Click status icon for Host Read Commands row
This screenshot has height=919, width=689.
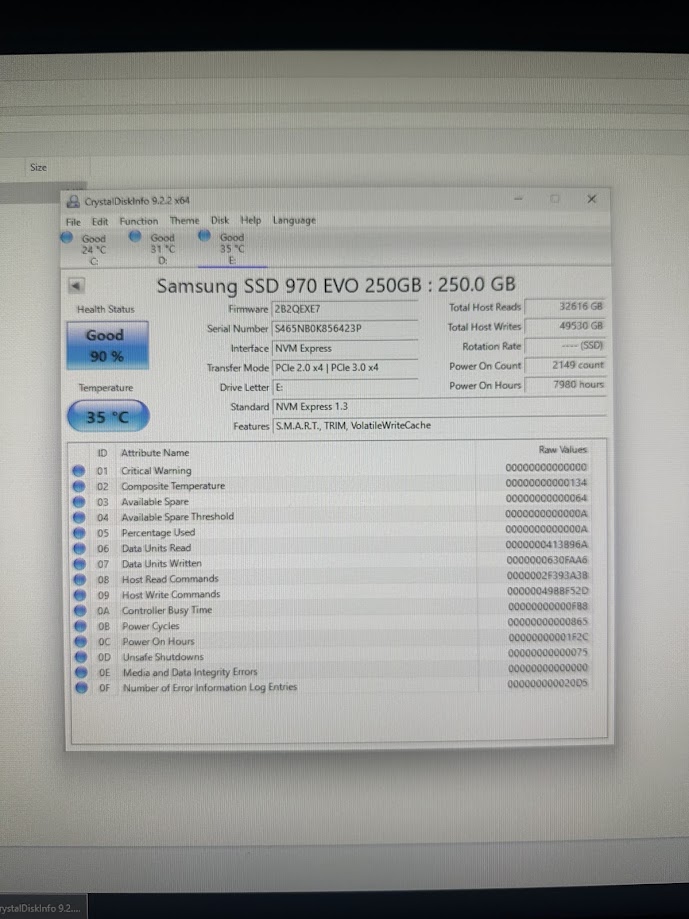click(x=80, y=580)
